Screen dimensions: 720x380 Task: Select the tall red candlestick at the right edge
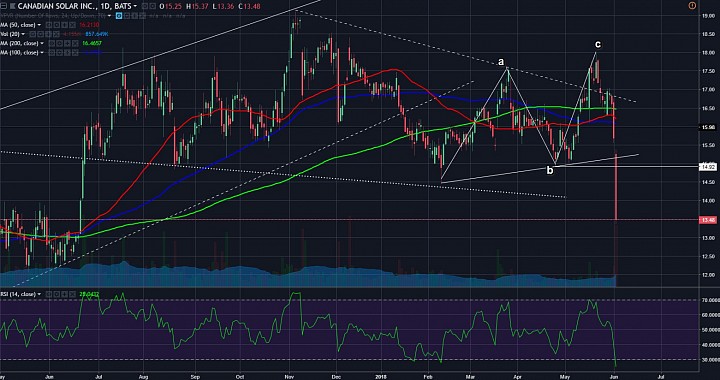click(616, 187)
